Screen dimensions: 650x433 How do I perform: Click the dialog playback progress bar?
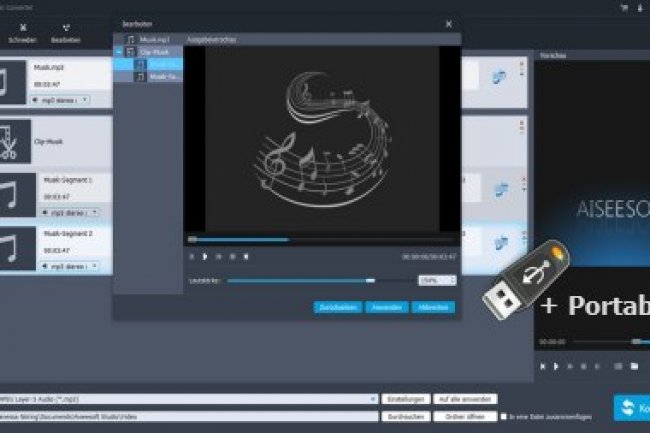321,239
